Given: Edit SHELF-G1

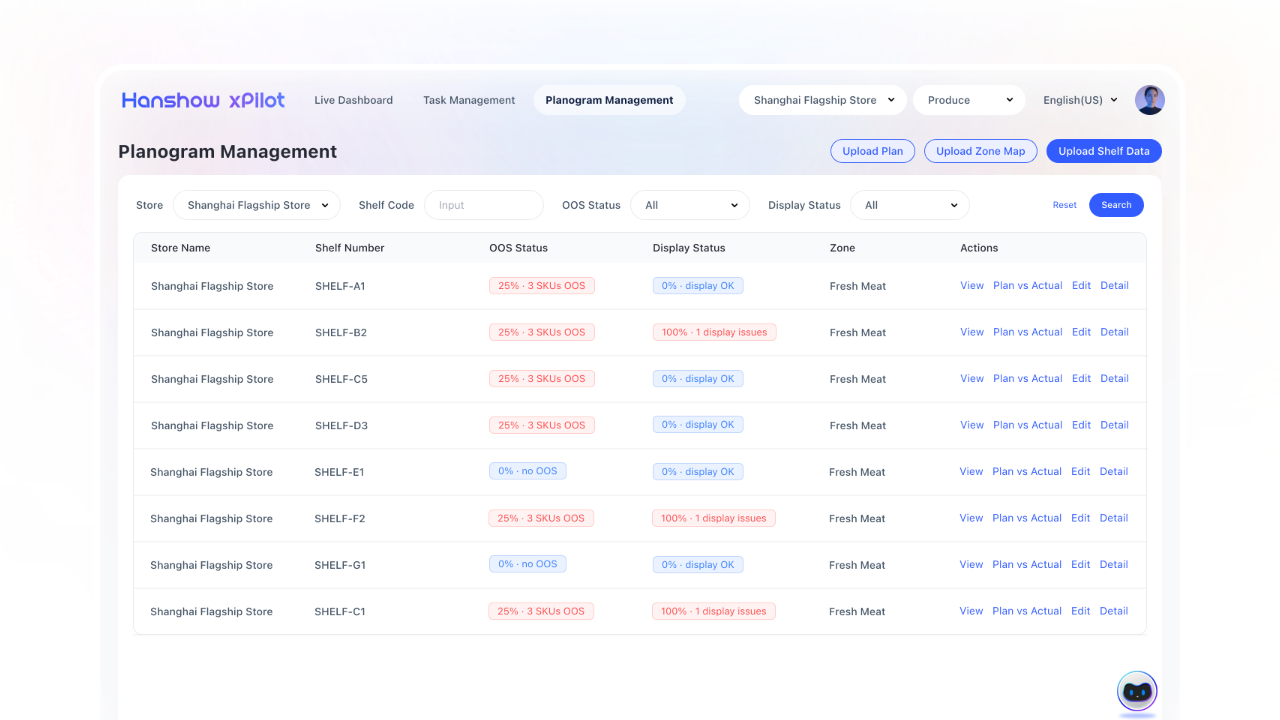Looking at the screenshot, I should 1081,565.
